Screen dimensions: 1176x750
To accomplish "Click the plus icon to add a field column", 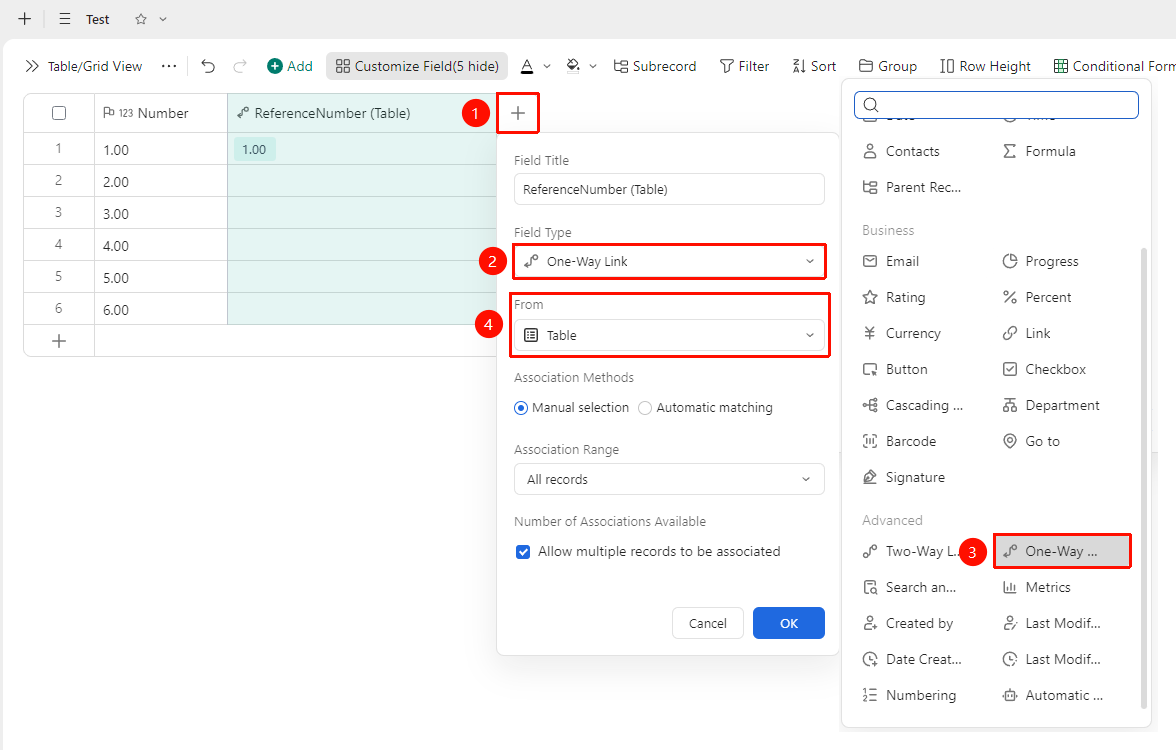I will tap(518, 113).
